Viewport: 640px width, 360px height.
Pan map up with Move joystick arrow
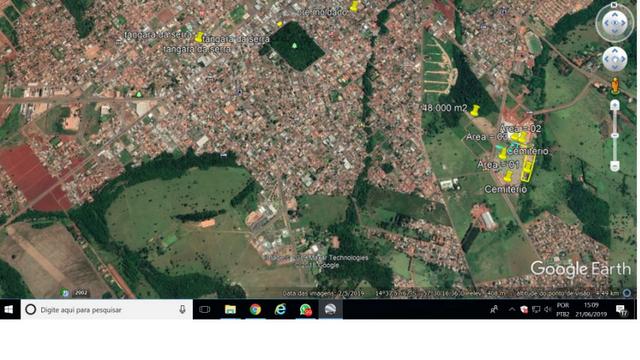tap(615, 51)
